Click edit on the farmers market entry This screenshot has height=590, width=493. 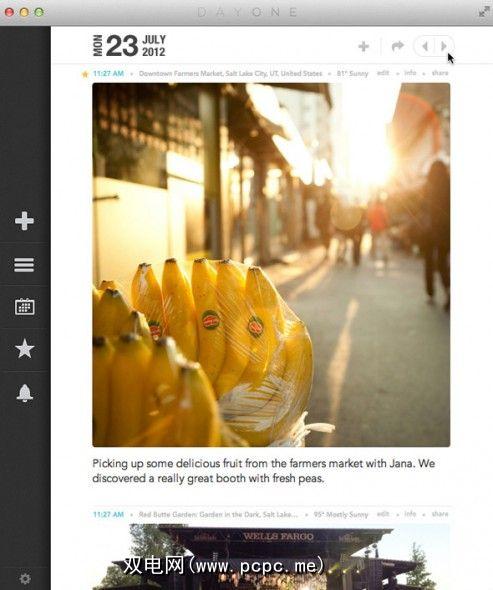point(383,73)
